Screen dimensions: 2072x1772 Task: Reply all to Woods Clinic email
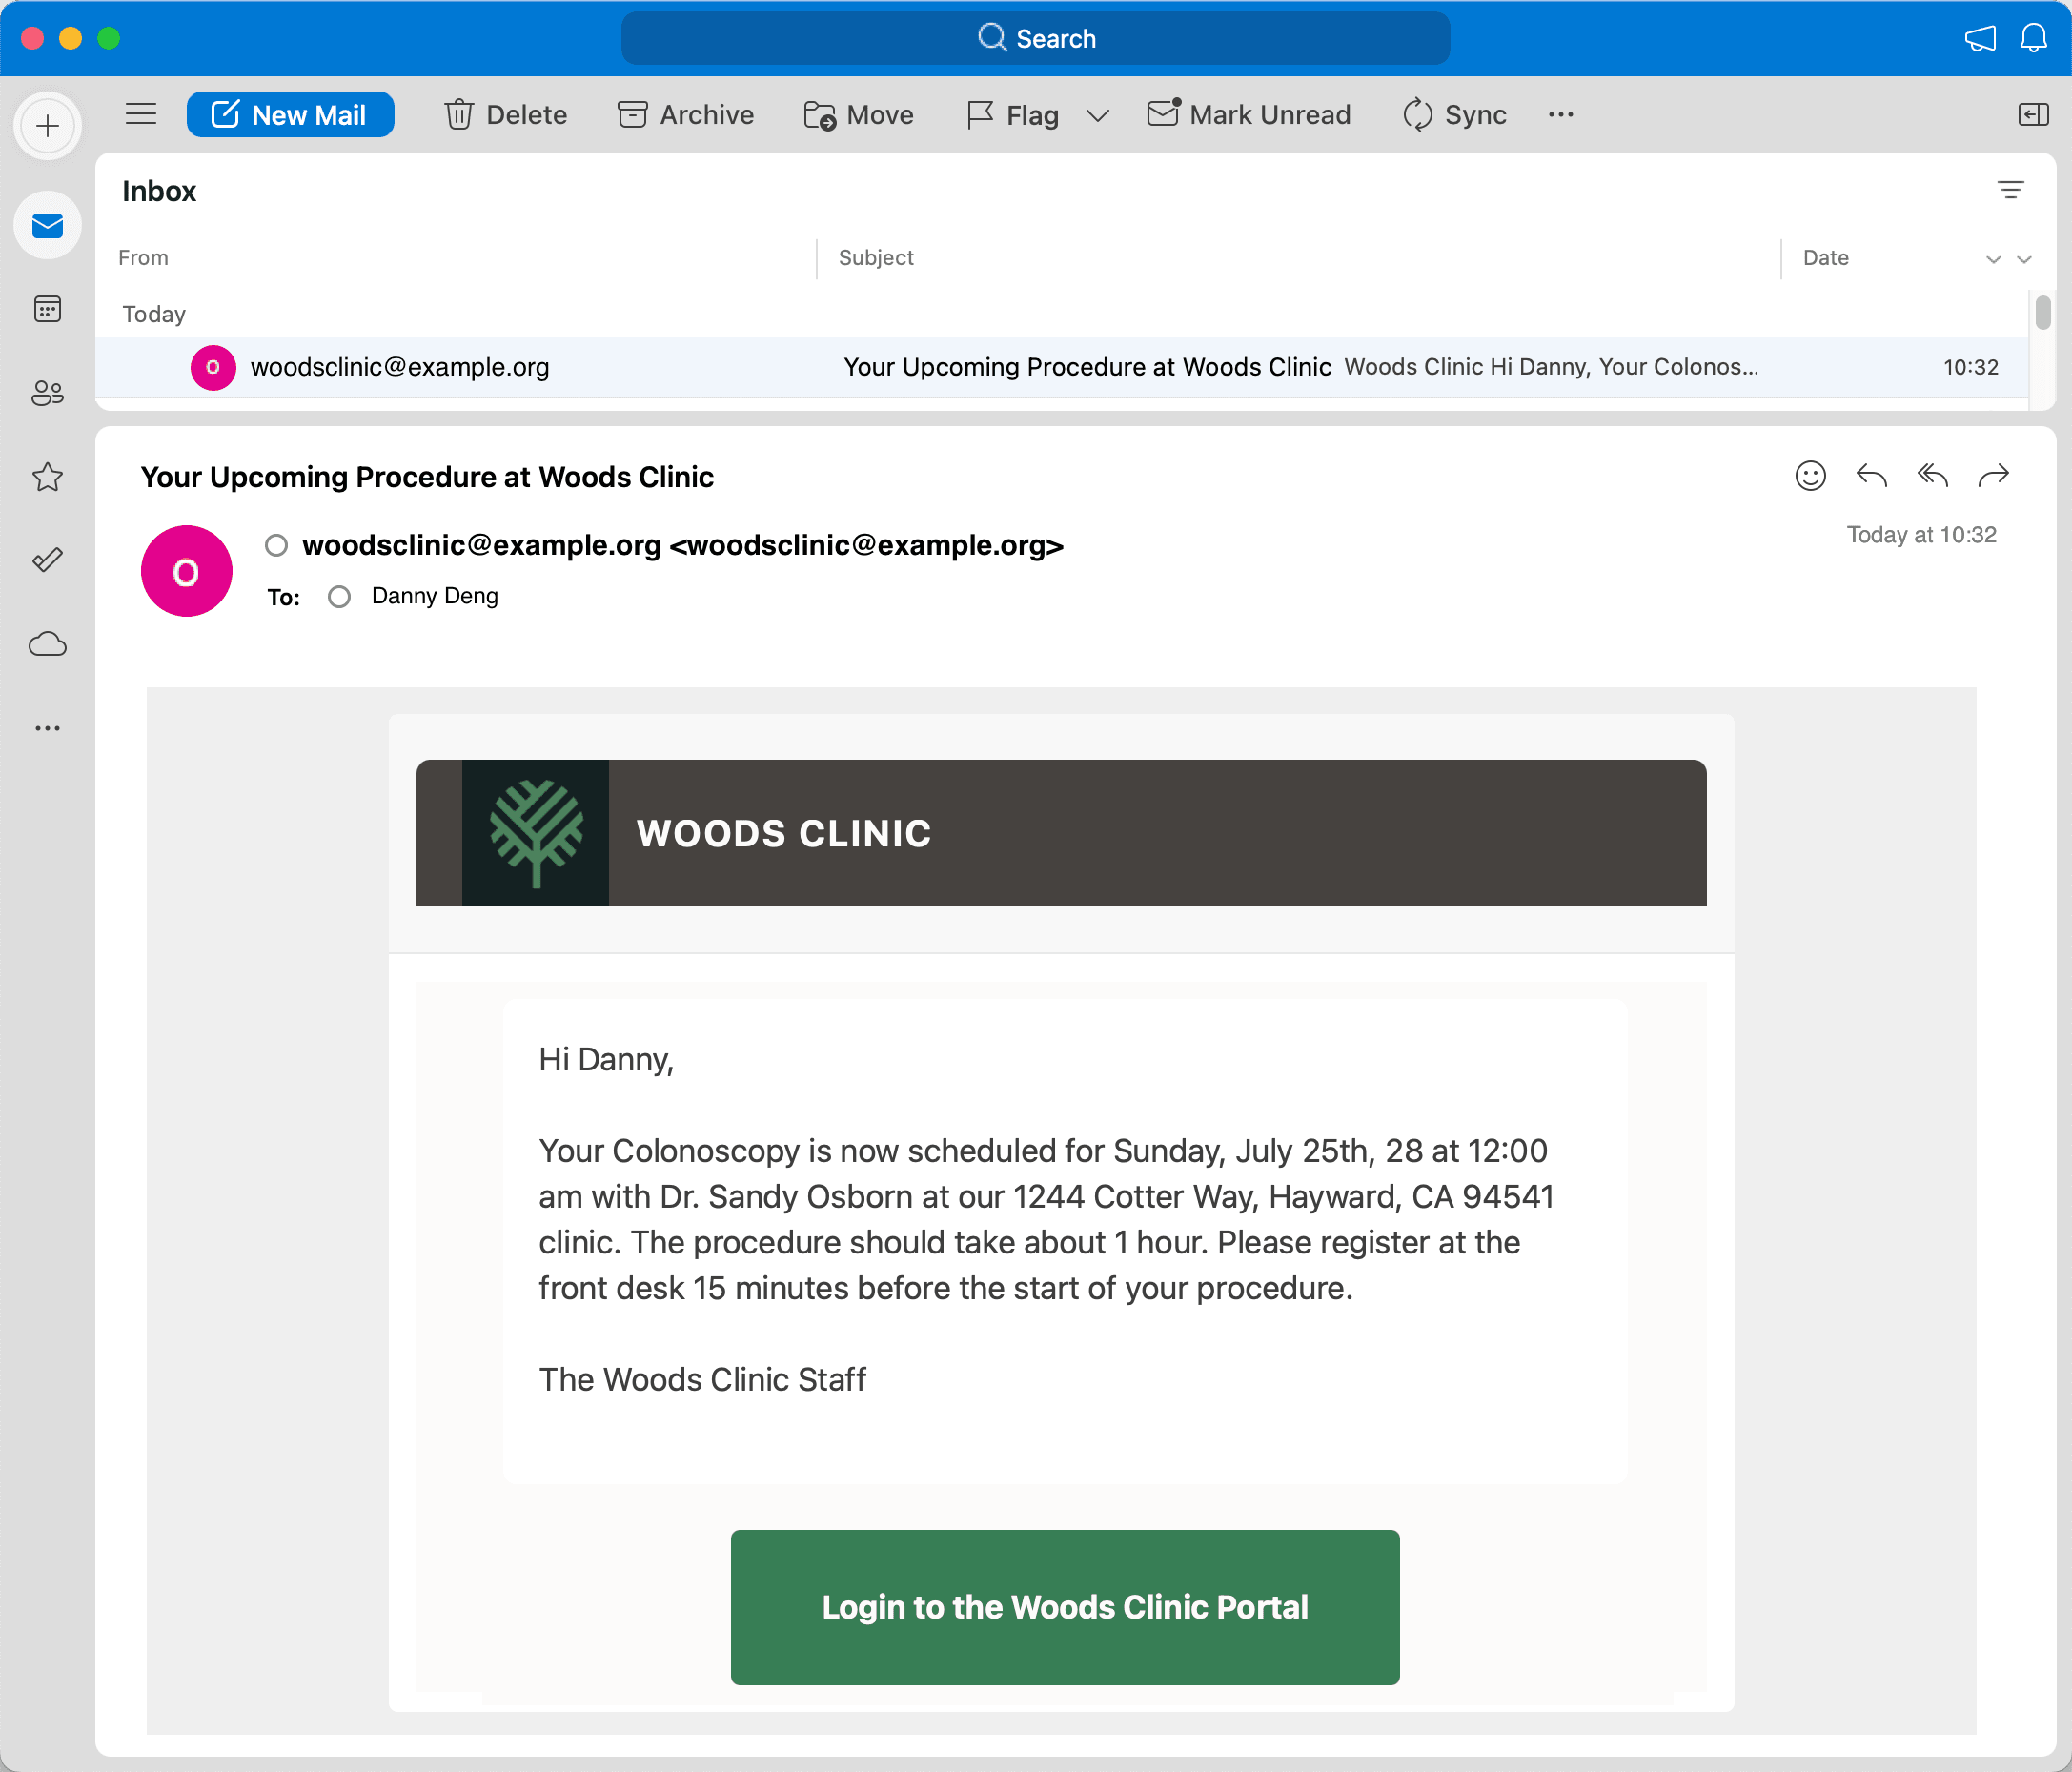pyautogui.click(x=1932, y=475)
